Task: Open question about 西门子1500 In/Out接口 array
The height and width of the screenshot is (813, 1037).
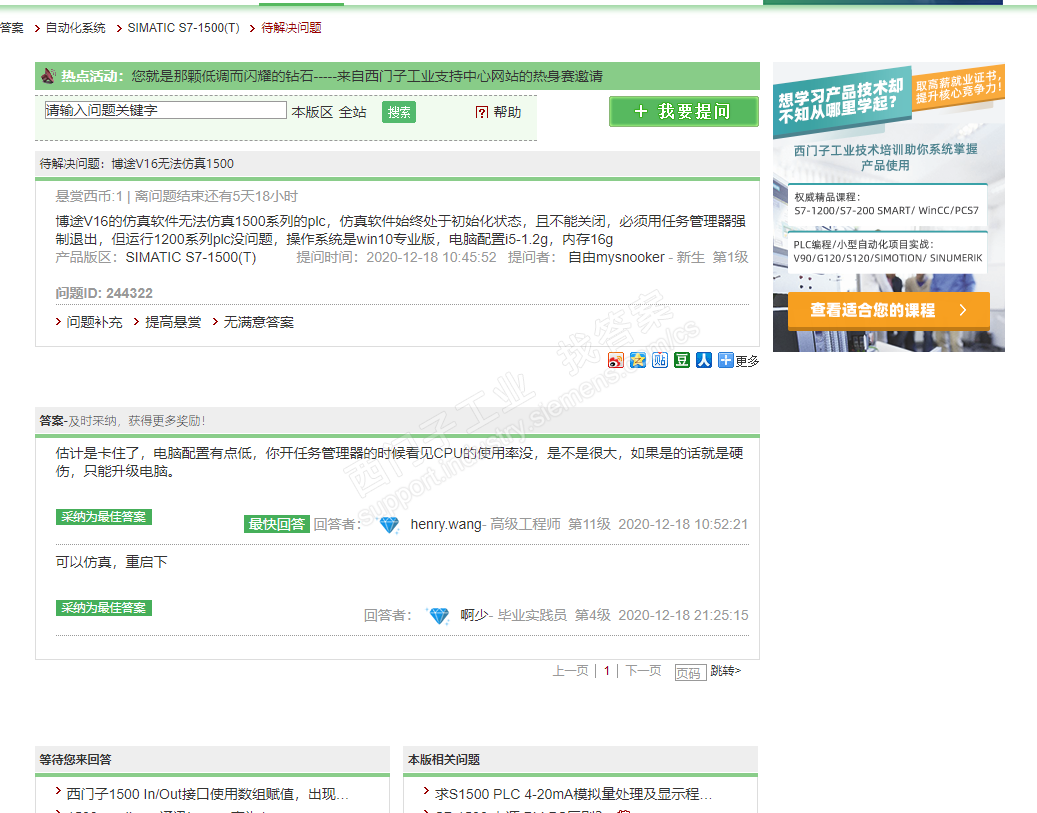Action: click(207, 794)
